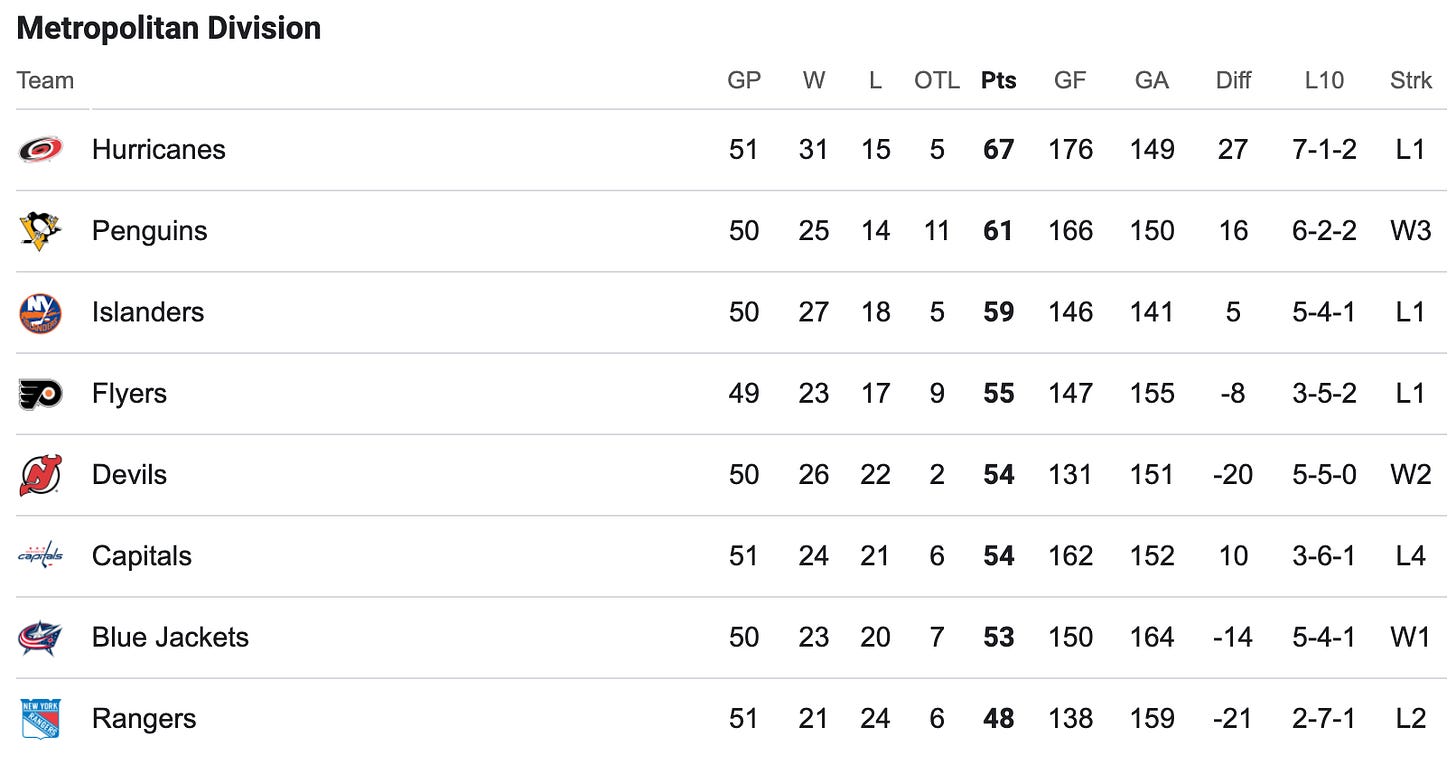Open the Penguins team link

pyautogui.click(x=150, y=231)
